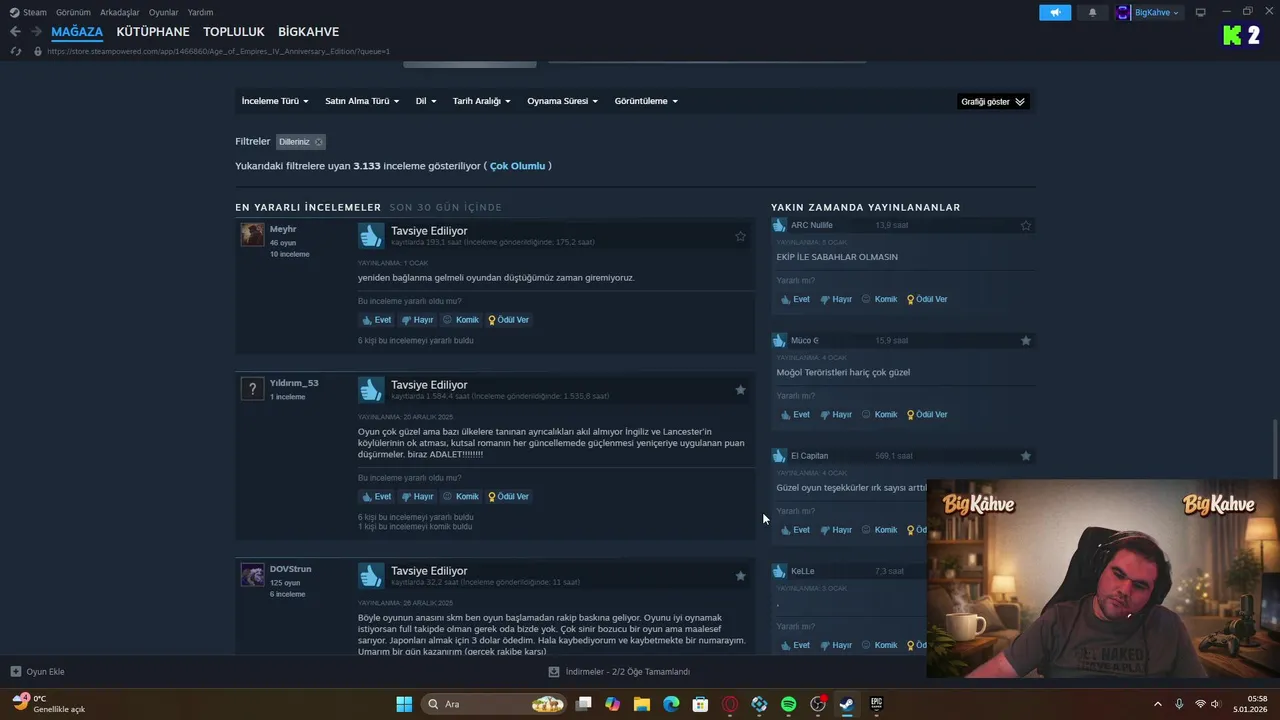Open the Tarih Aralığı dropdown
This screenshot has height=720, width=1280.
[482, 101]
